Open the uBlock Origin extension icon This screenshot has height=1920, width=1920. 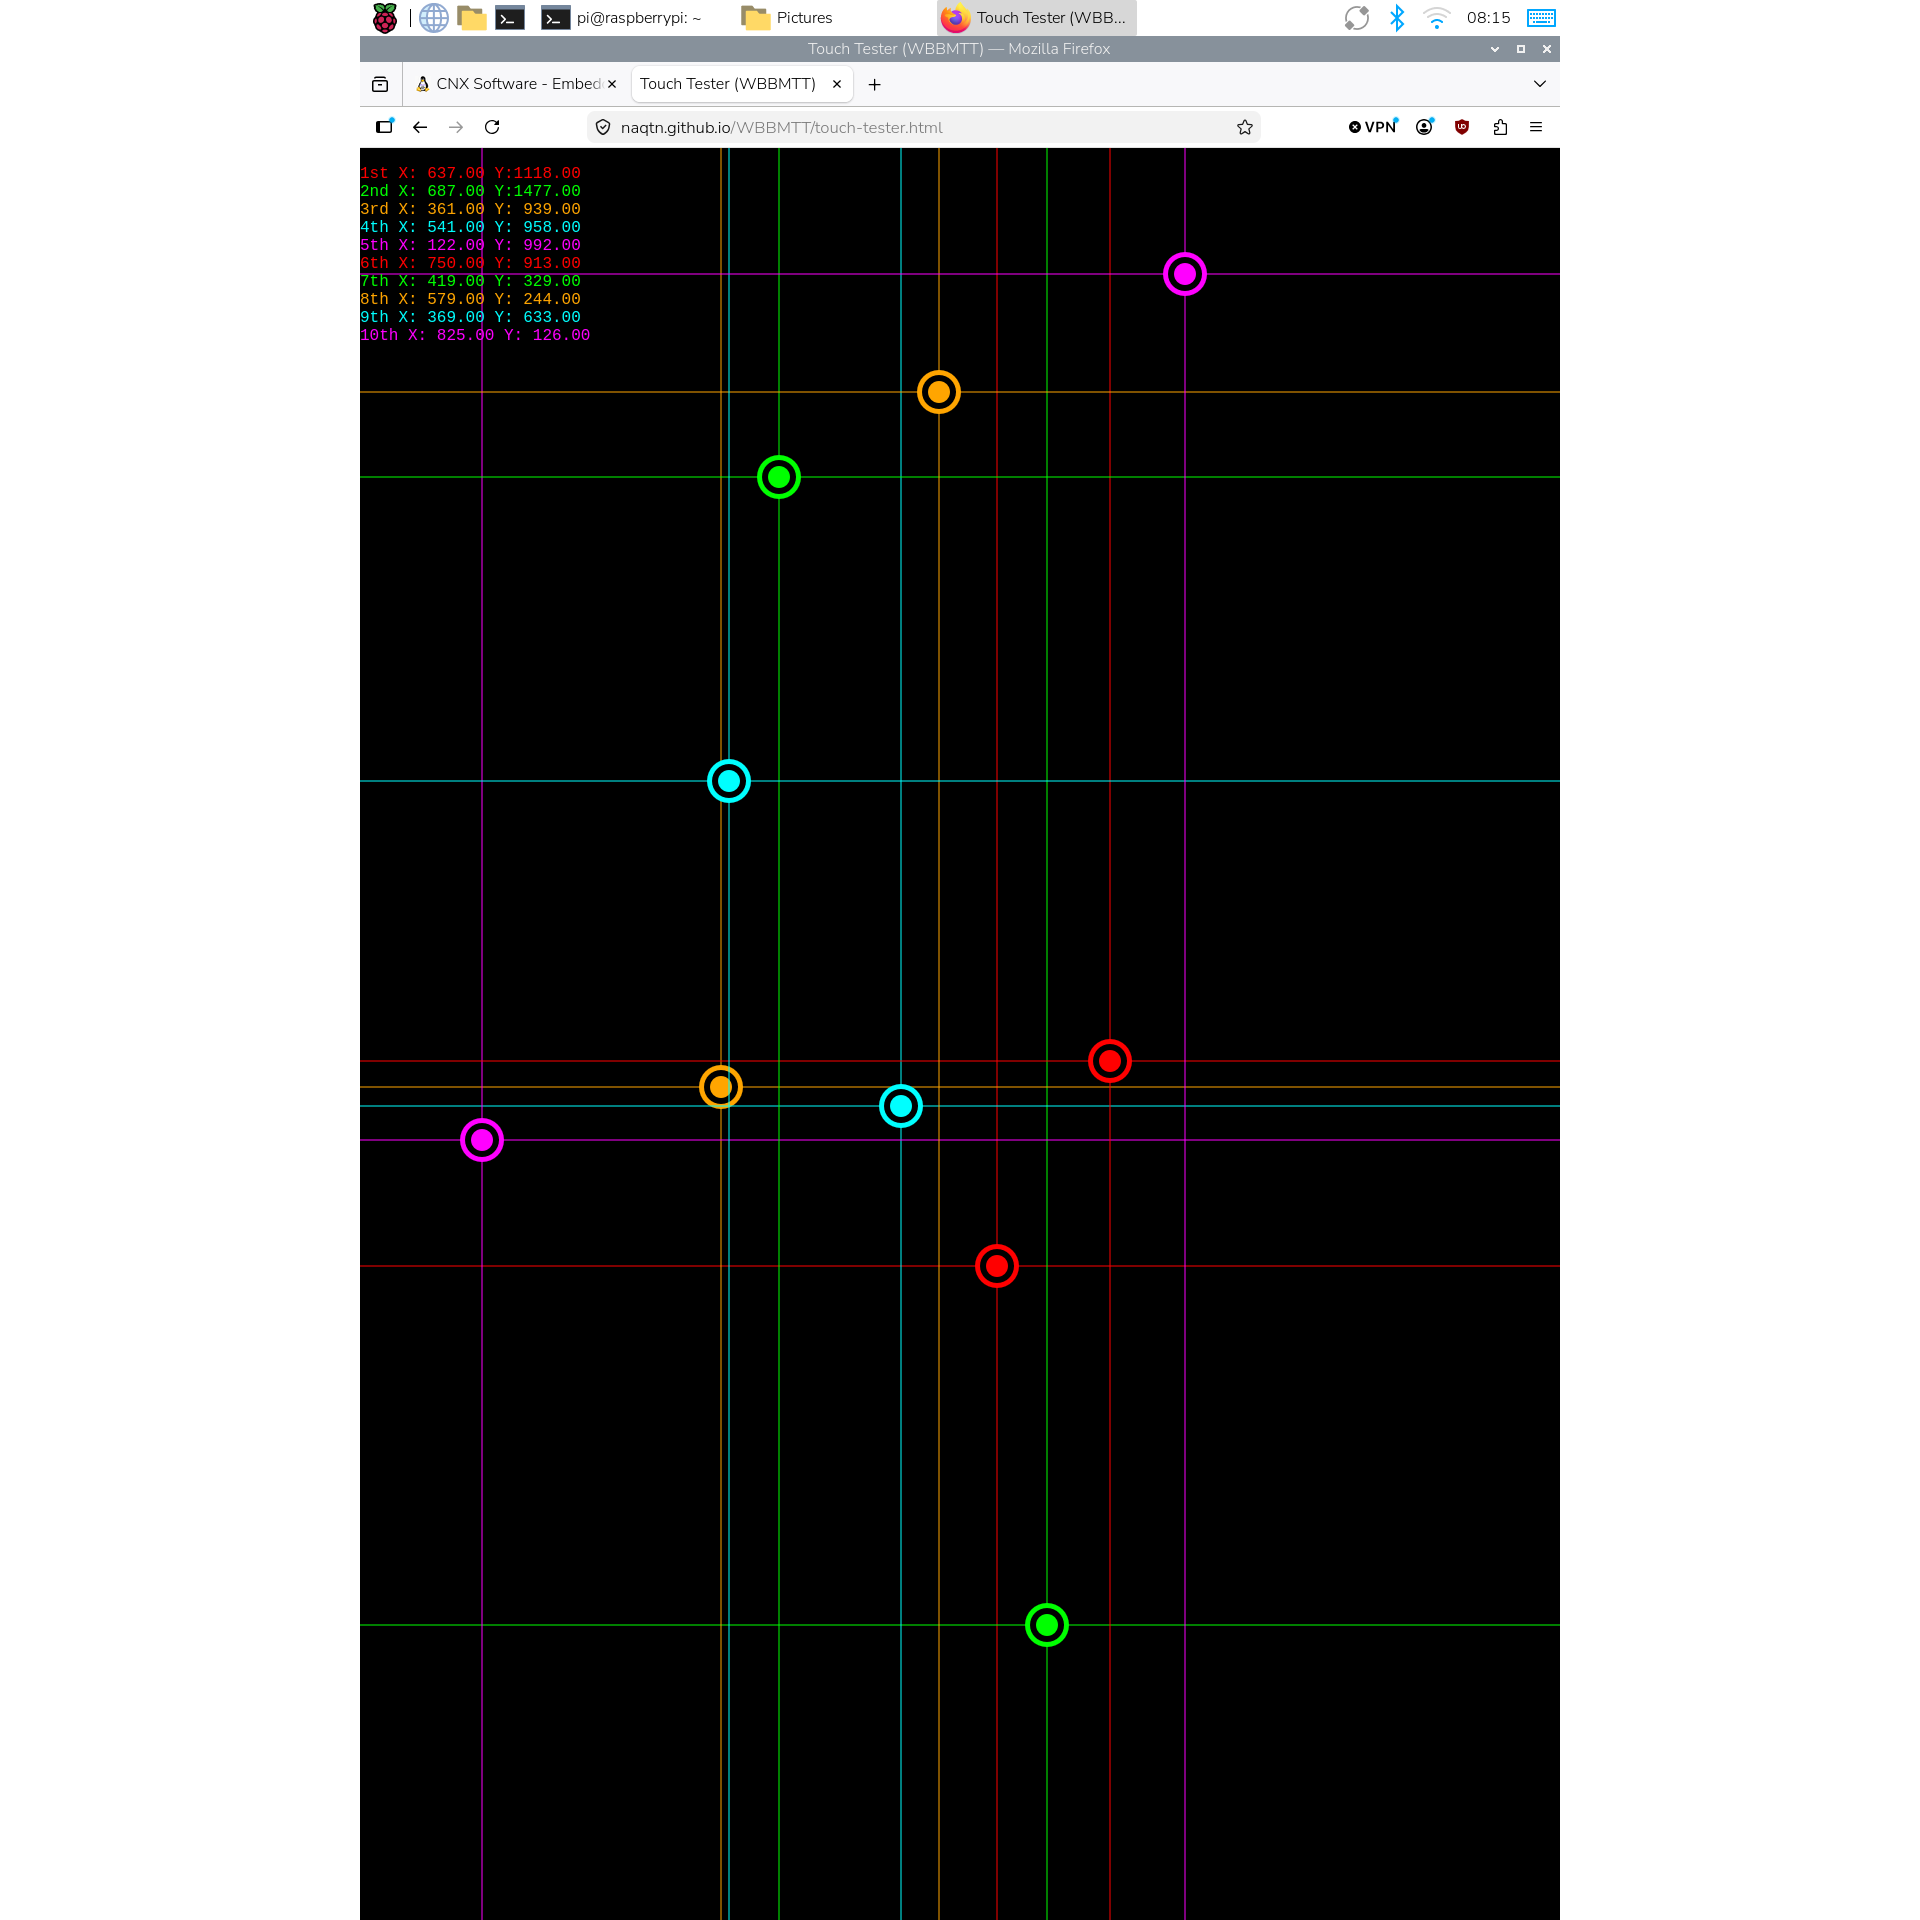pos(1462,127)
